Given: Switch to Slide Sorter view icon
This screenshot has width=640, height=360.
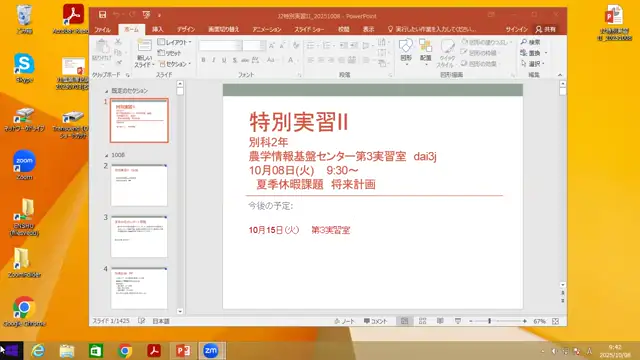Looking at the screenshot, I should click(422, 321).
